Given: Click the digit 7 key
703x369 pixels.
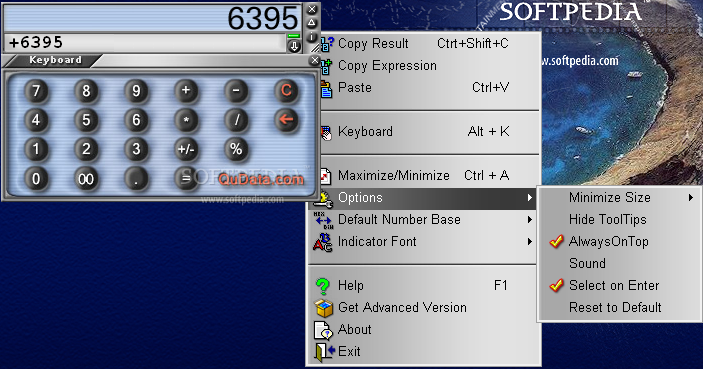Looking at the screenshot, I should click(36, 91).
